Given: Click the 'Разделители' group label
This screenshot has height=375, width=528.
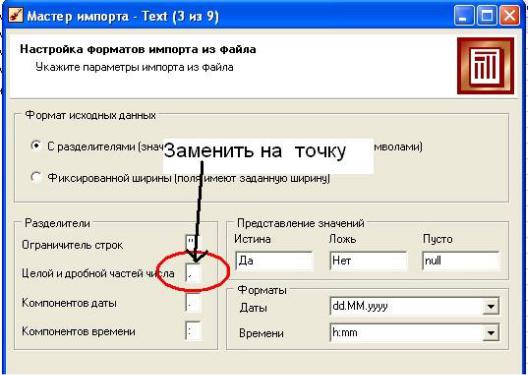Looking at the screenshot, I should [x=58, y=223].
